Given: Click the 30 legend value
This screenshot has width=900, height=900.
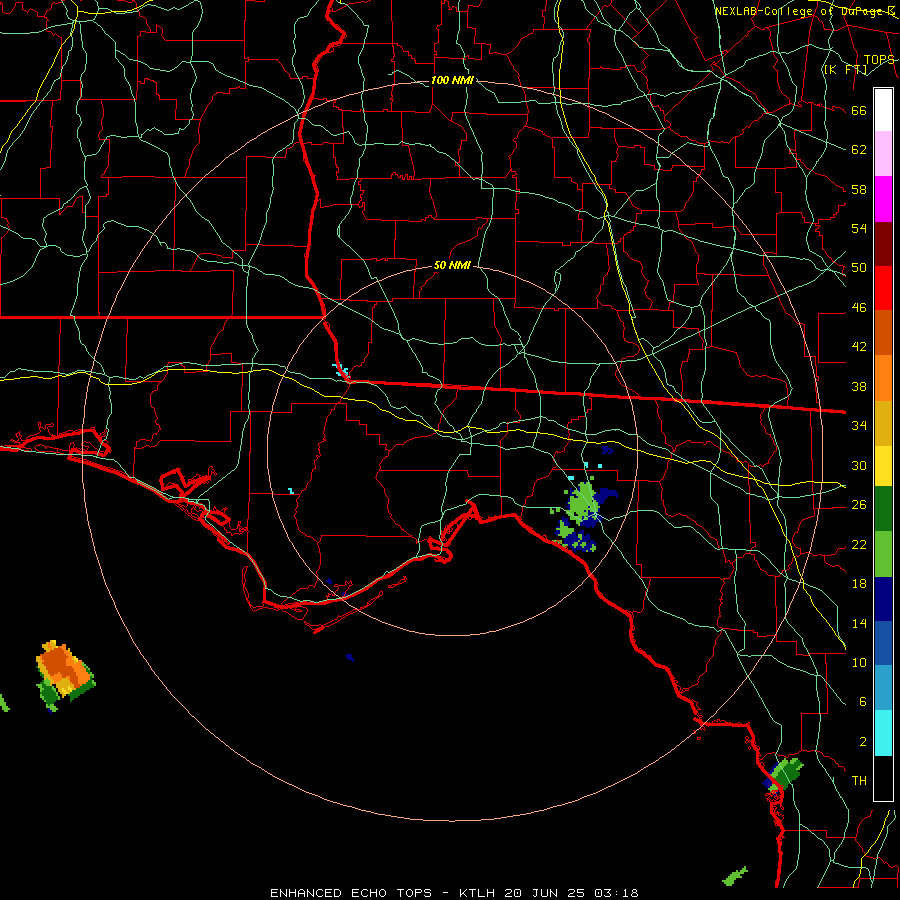Looking at the screenshot, I should click(x=859, y=465).
